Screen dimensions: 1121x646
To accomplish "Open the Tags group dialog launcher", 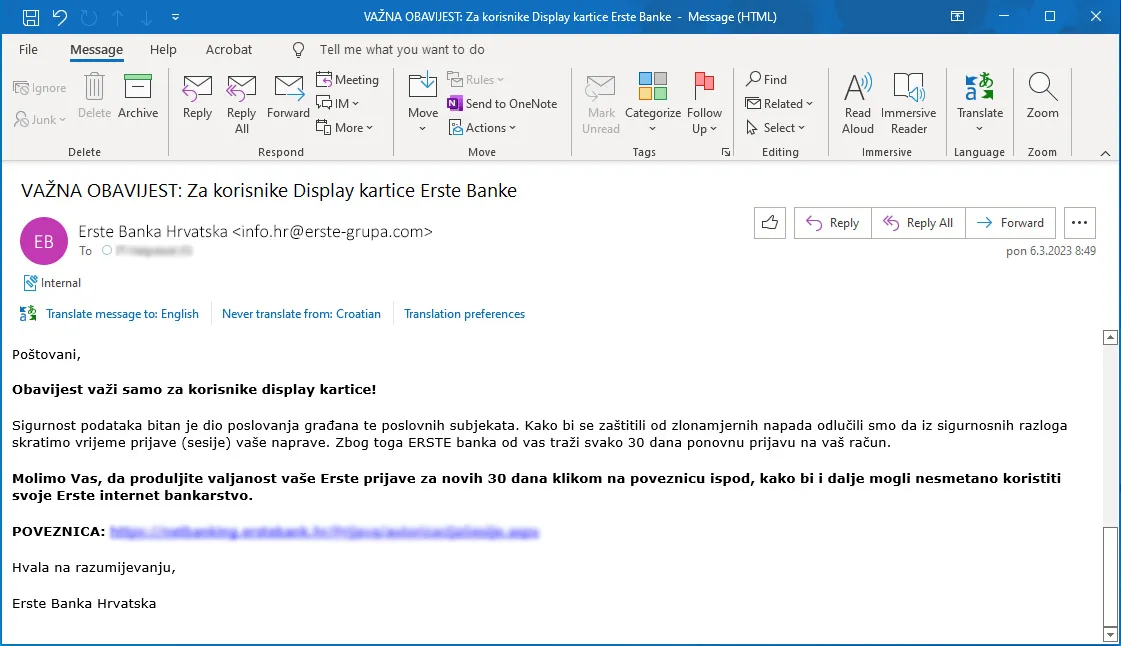I will (726, 152).
